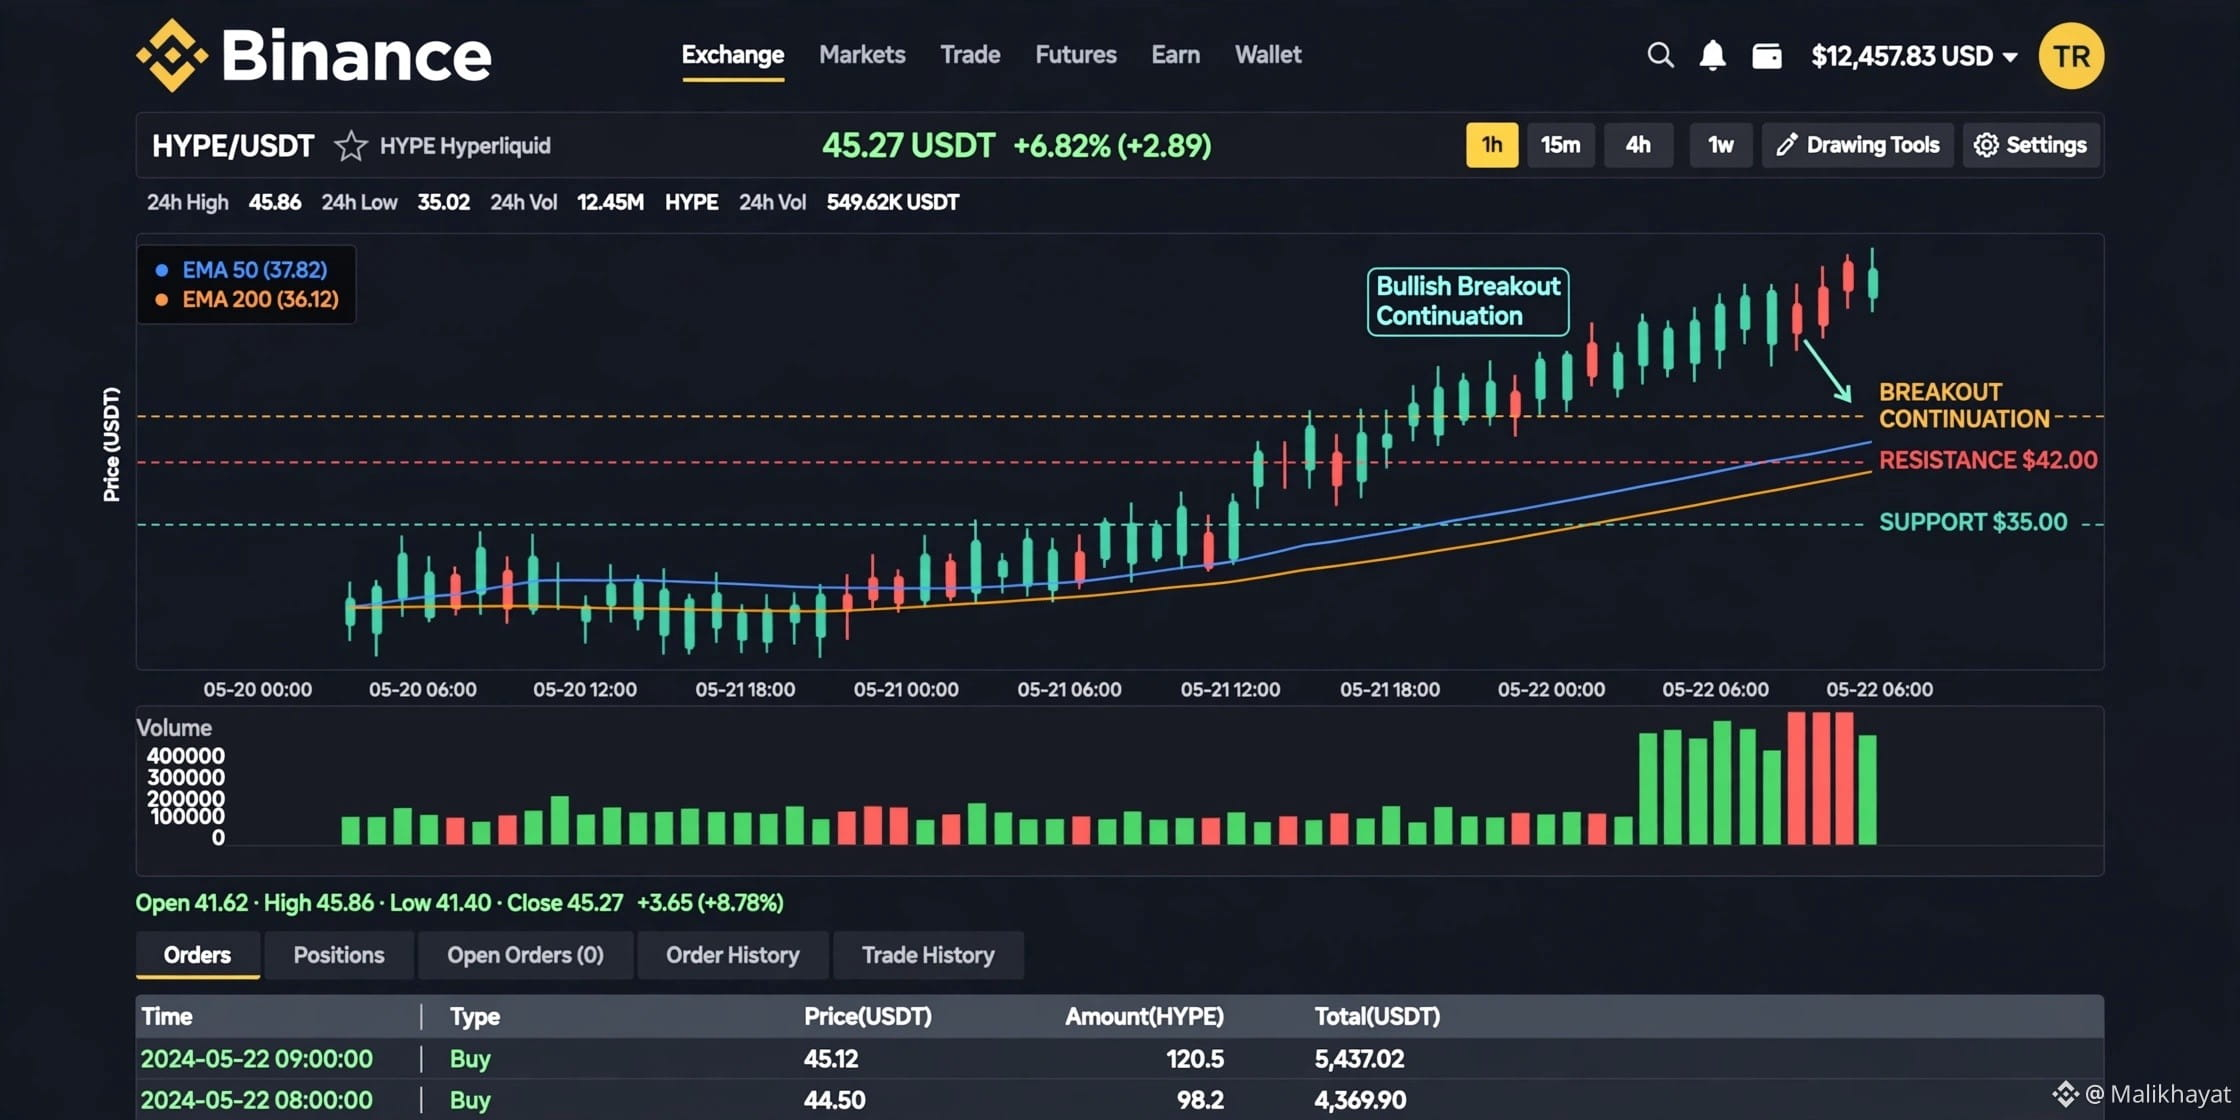Select the 1w timeframe
Viewport: 2240px width, 1120px height.
click(1720, 145)
